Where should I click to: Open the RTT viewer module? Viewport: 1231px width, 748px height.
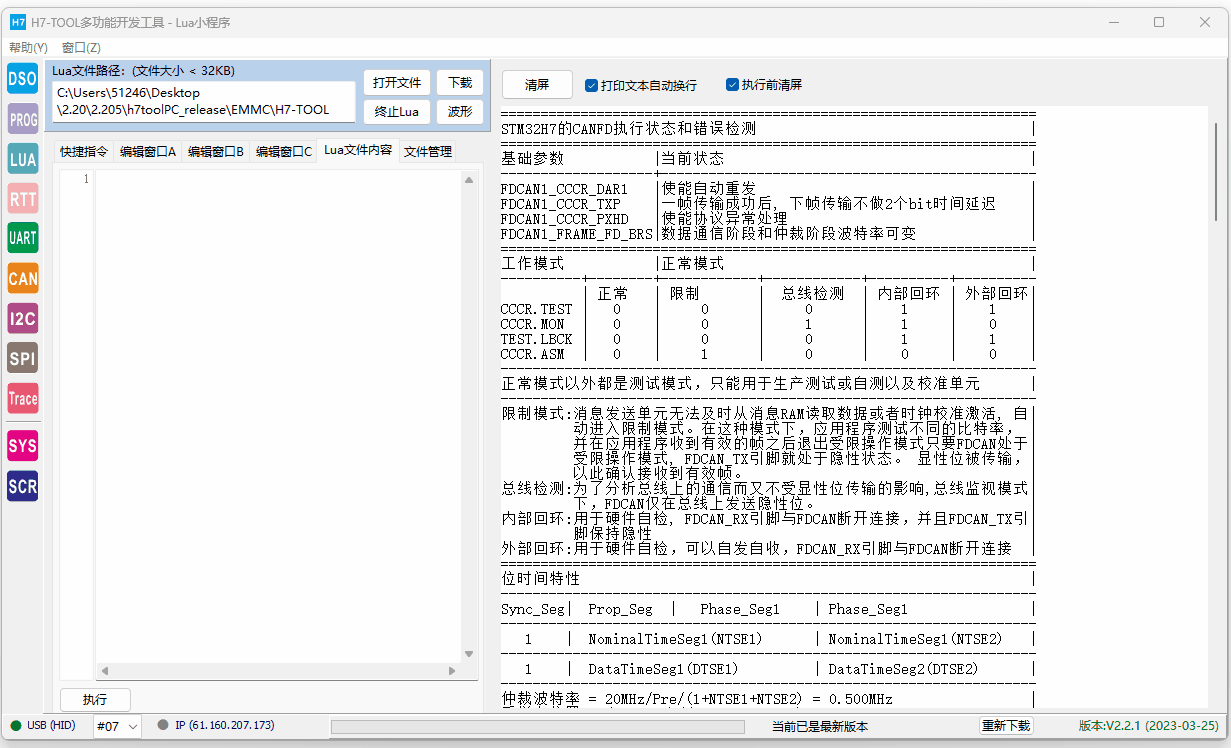coord(22,199)
